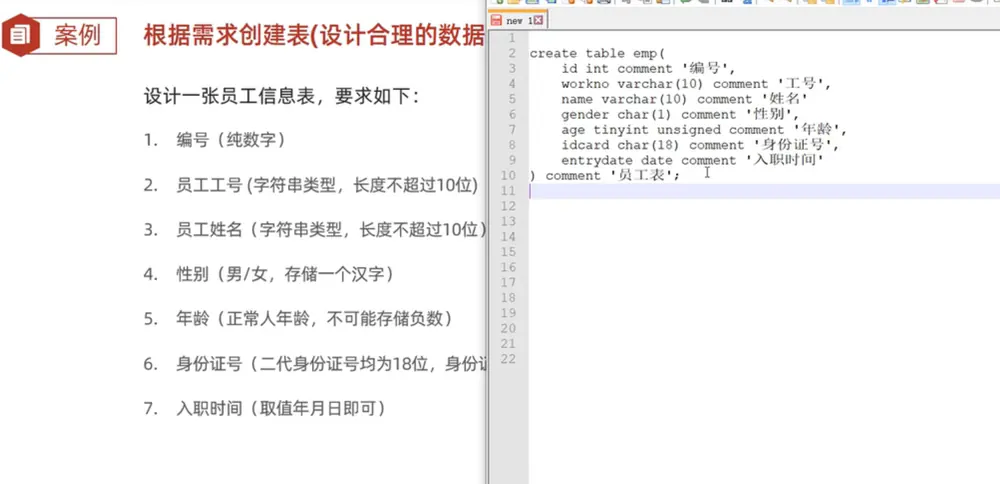Click the comment string '身份证号'
This screenshot has height=484, width=1000.
pos(795,145)
